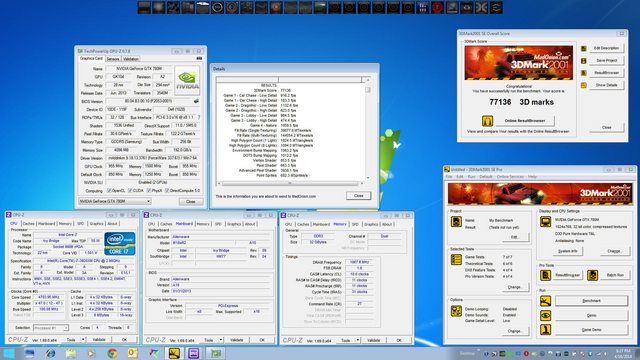Open the GPU selection dropdown in GPU-Z
The height and width of the screenshot is (360, 640).
click(x=114, y=201)
